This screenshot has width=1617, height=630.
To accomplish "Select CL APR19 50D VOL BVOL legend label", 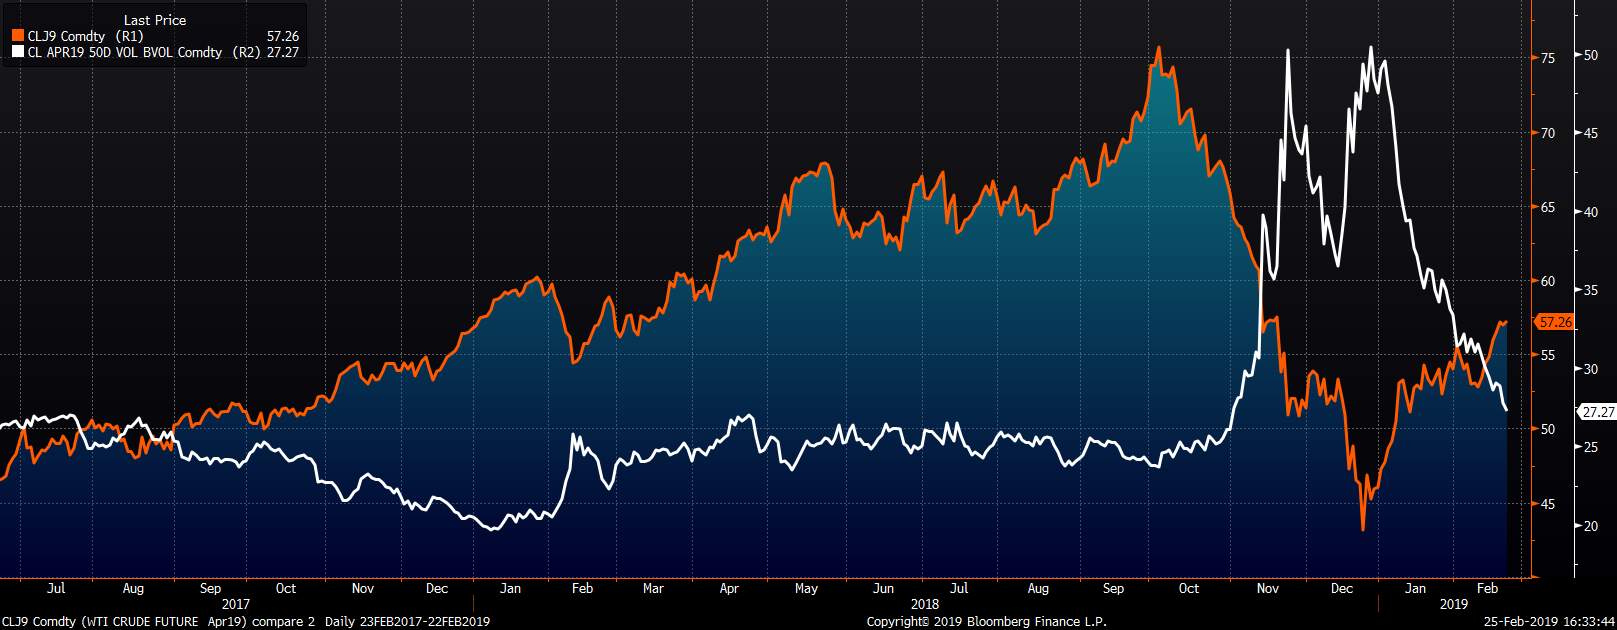I will [x=125, y=52].
